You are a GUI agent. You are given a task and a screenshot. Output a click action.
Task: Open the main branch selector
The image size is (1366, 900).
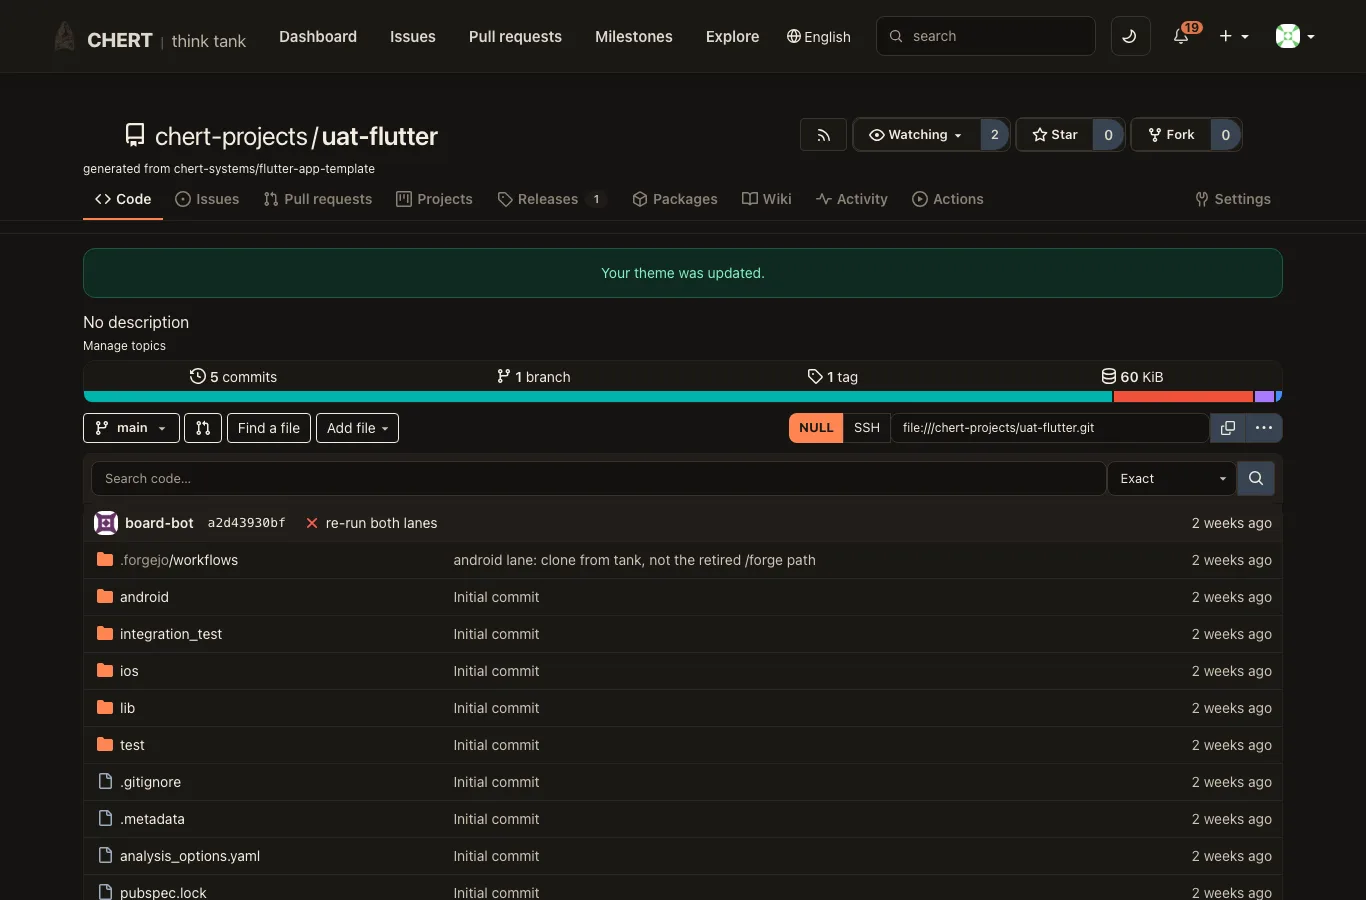pos(132,428)
